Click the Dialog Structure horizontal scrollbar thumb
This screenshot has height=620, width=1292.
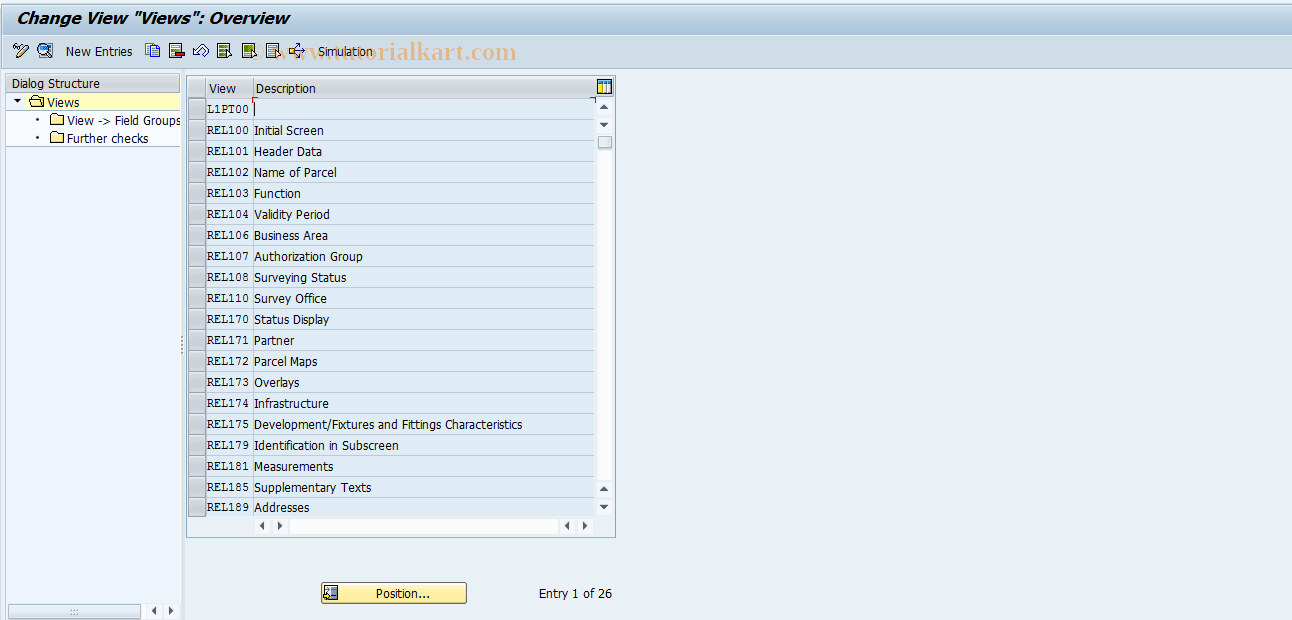point(74,611)
